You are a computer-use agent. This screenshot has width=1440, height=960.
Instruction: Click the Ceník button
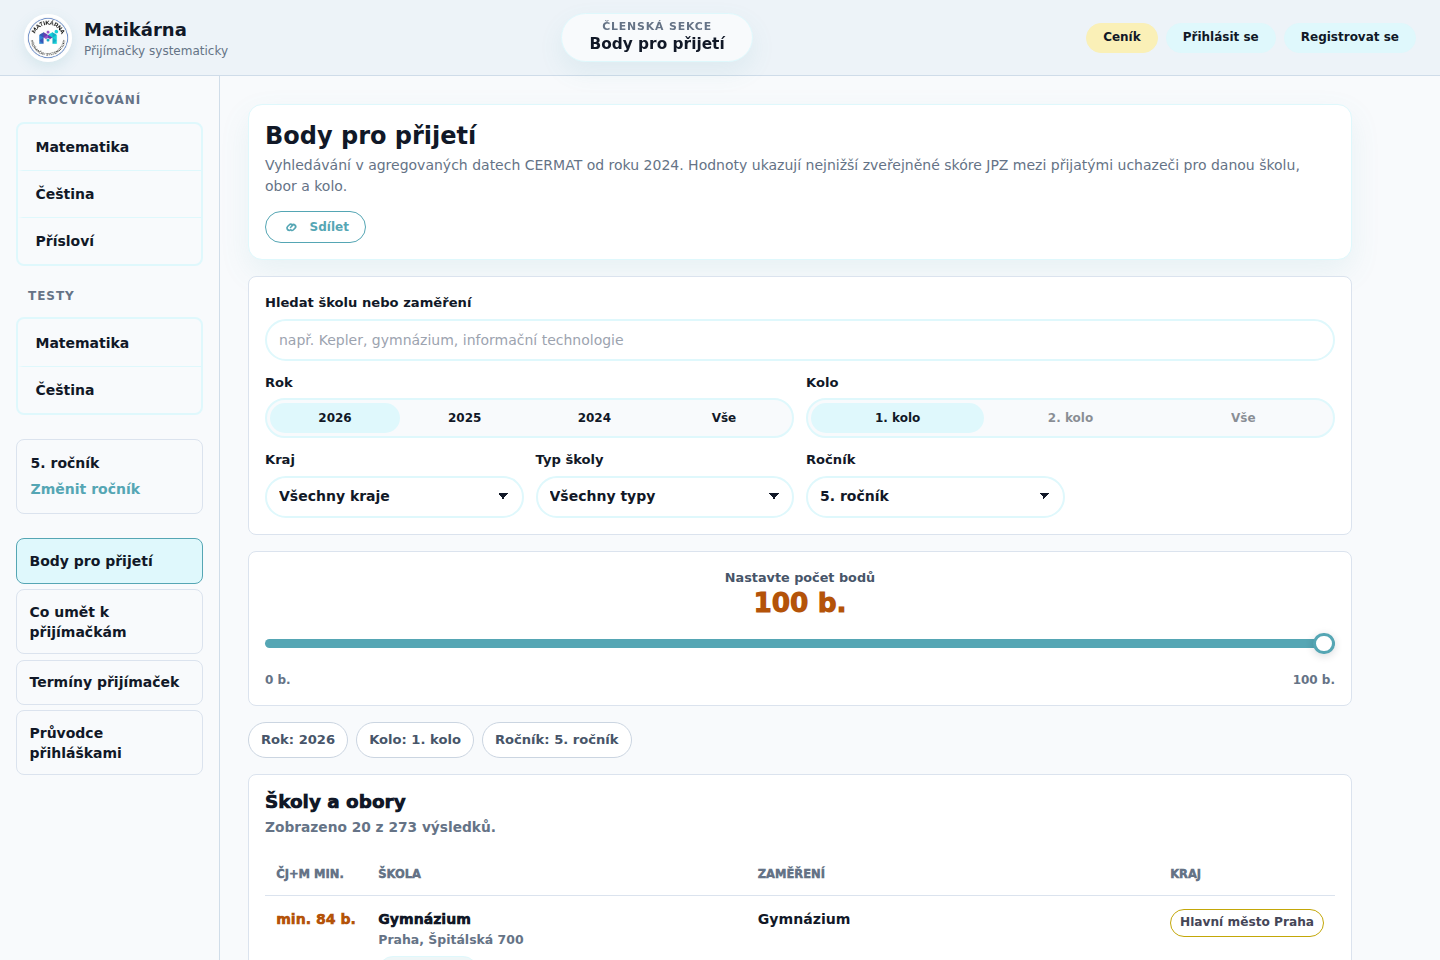click(x=1122, y=37)
